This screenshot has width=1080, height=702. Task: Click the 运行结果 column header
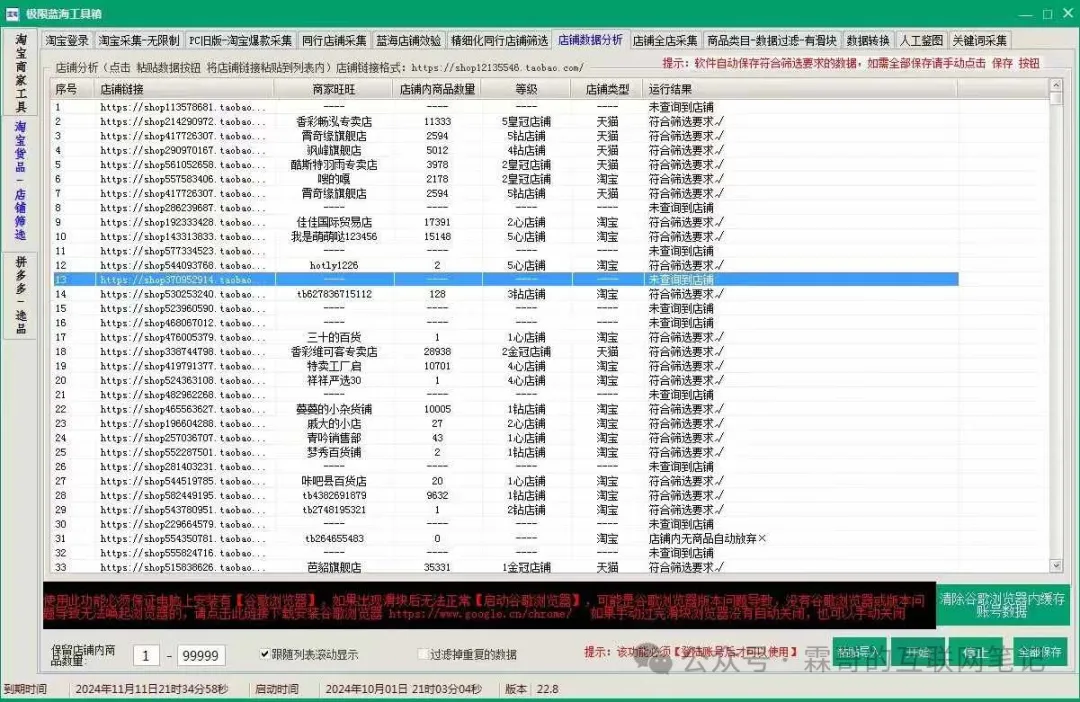tap(672, 89)
